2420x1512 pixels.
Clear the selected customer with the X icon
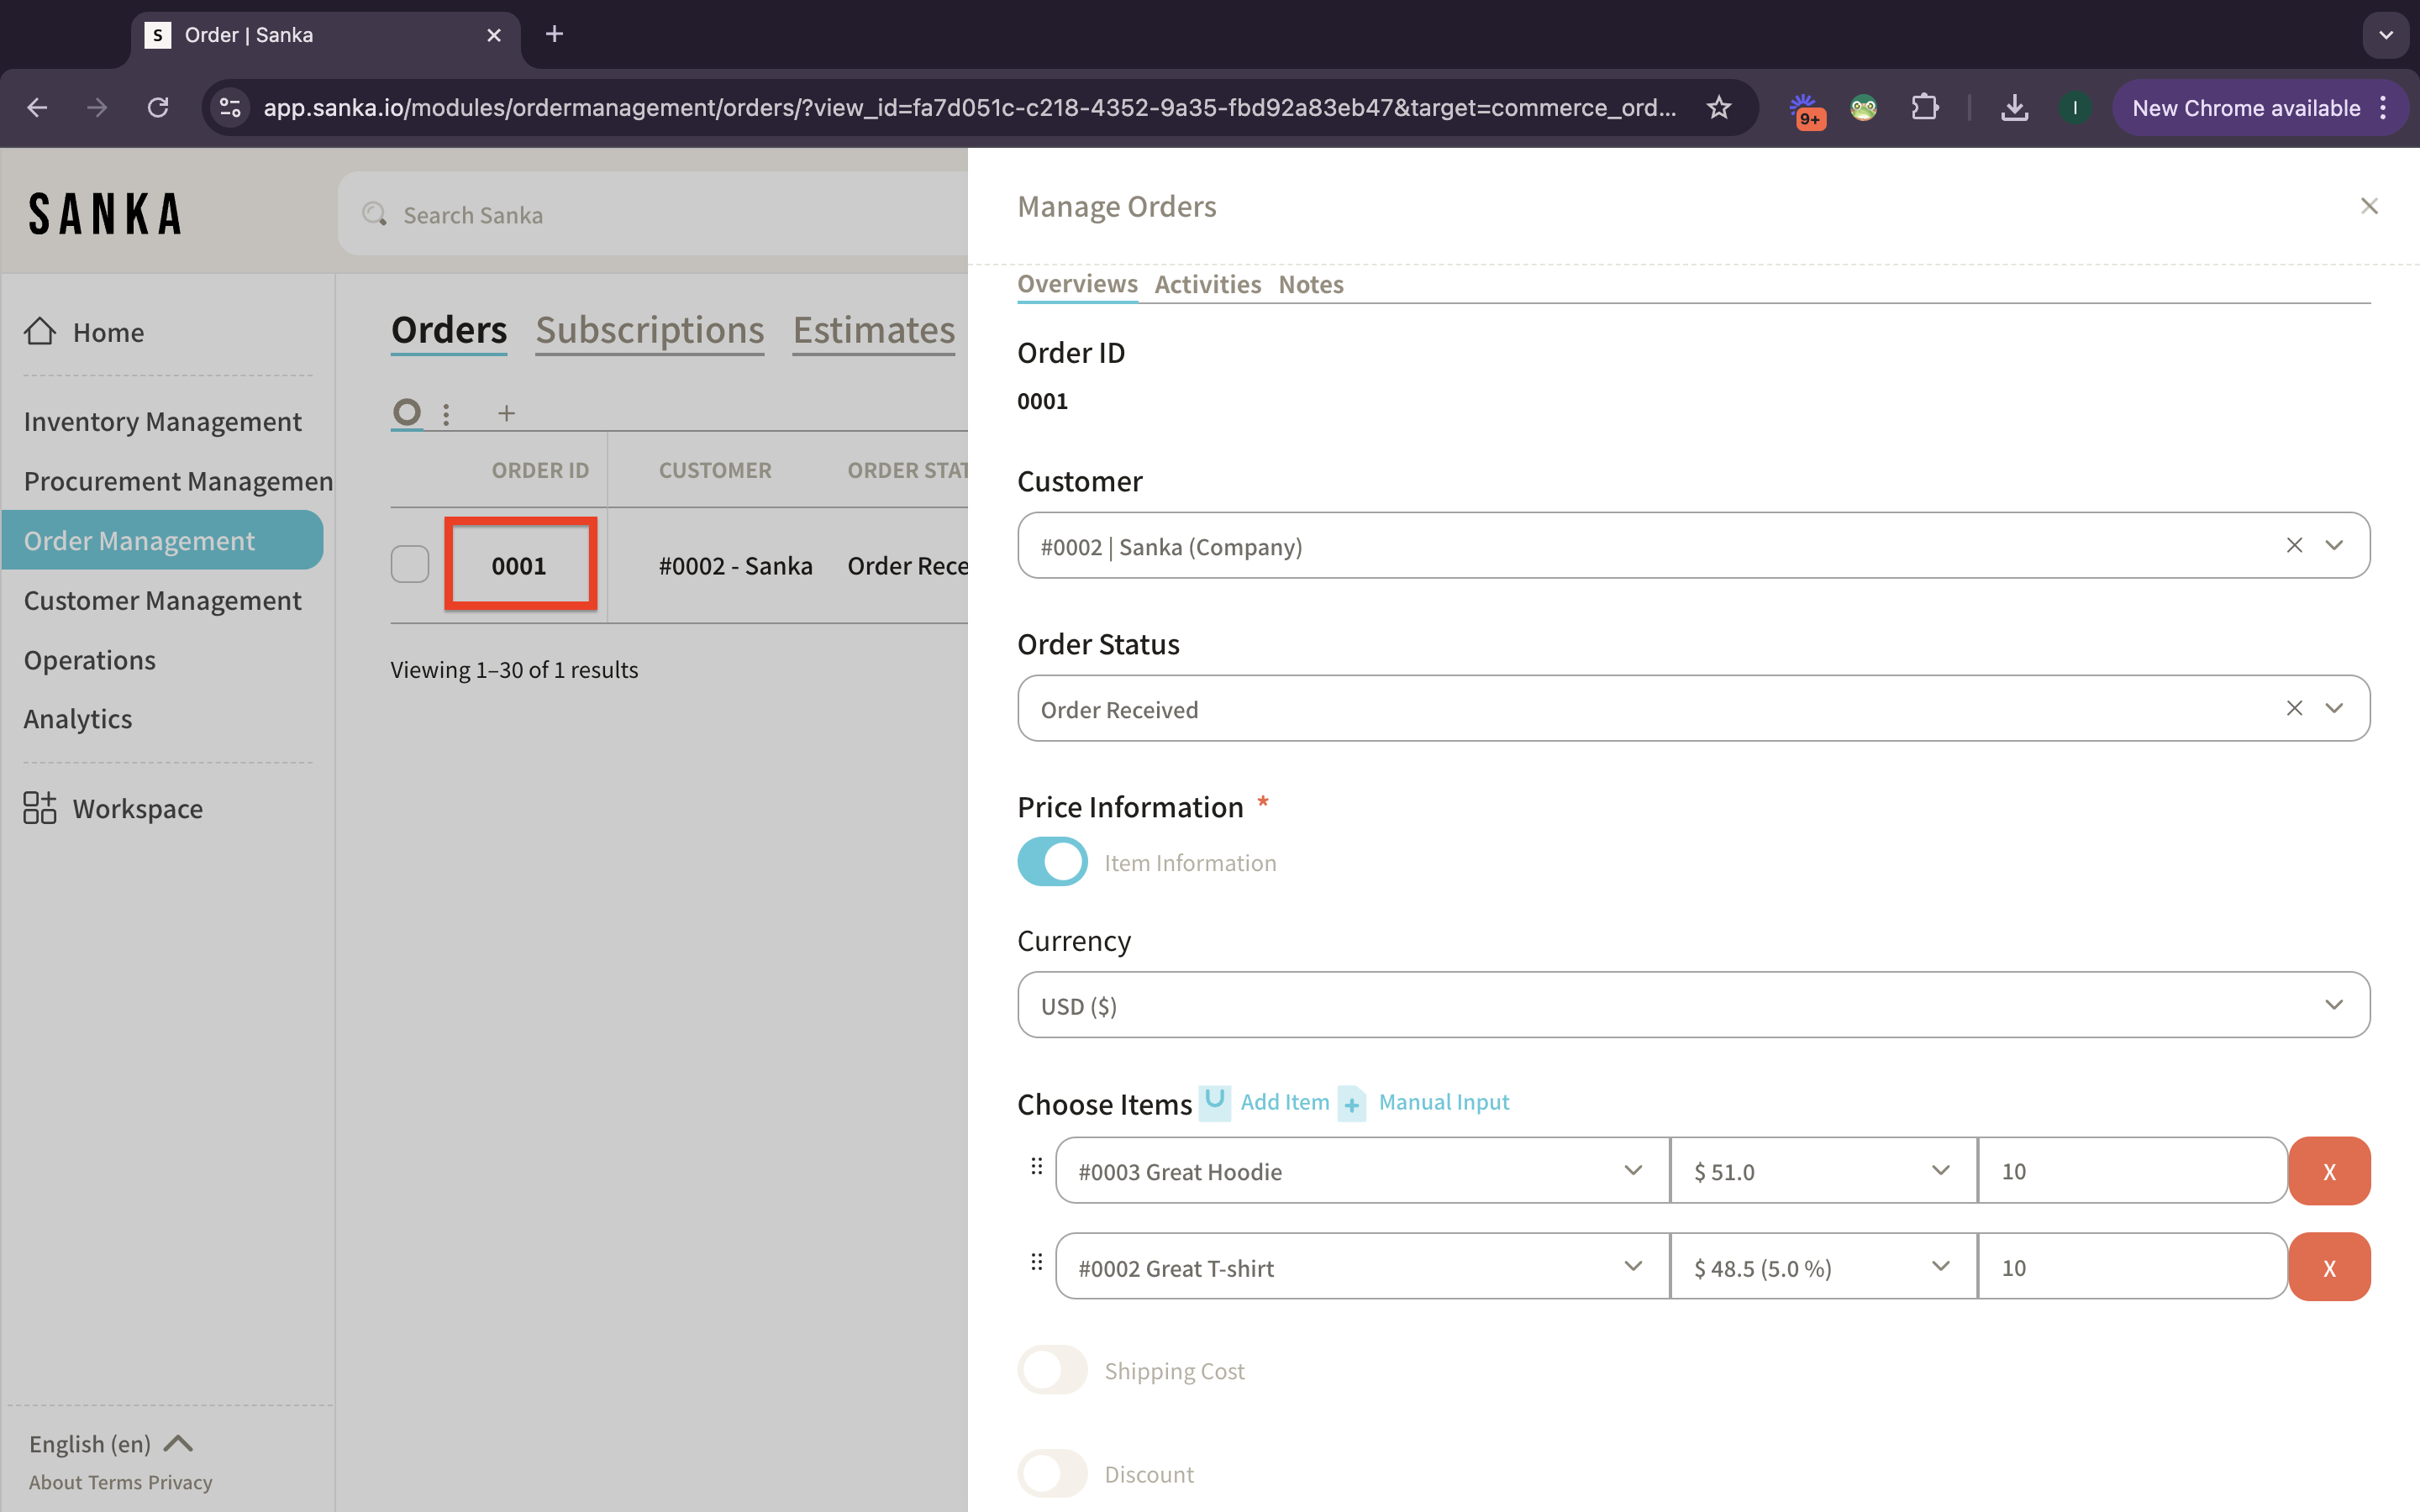tap(2294, 545)
